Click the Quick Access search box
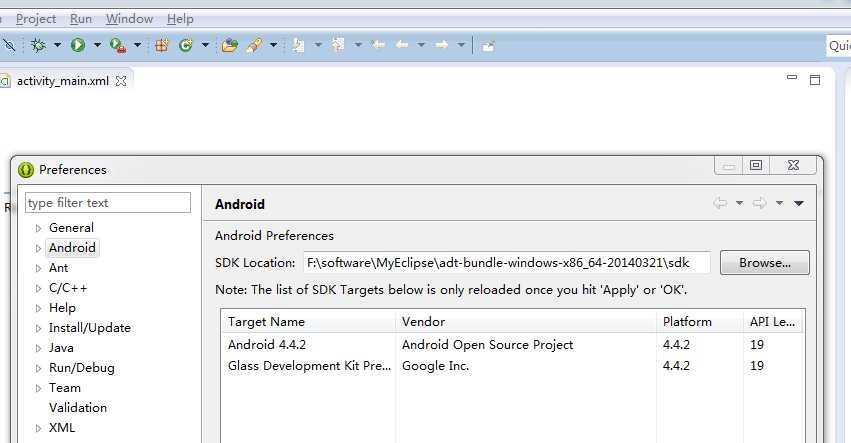Image resolution: width=851 pixels, height=443 pixels. pyautogui.click(x=839, y=46)
